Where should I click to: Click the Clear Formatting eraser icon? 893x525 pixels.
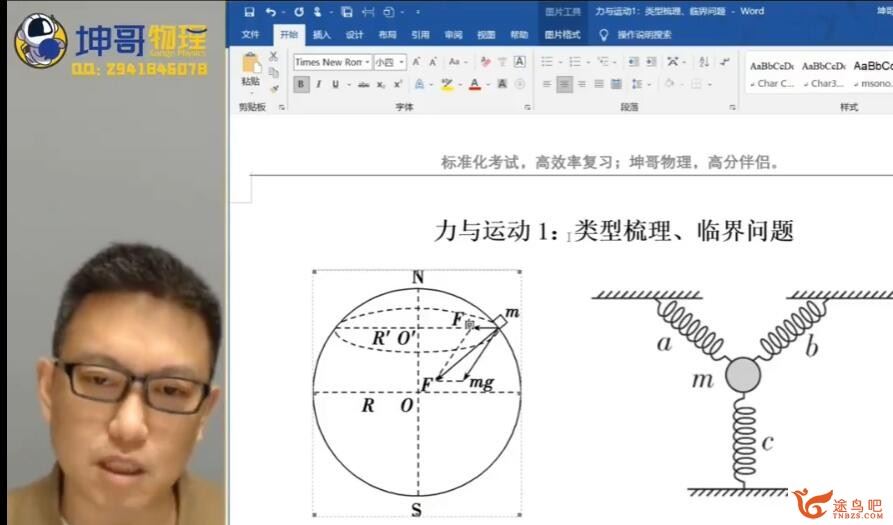486,62
